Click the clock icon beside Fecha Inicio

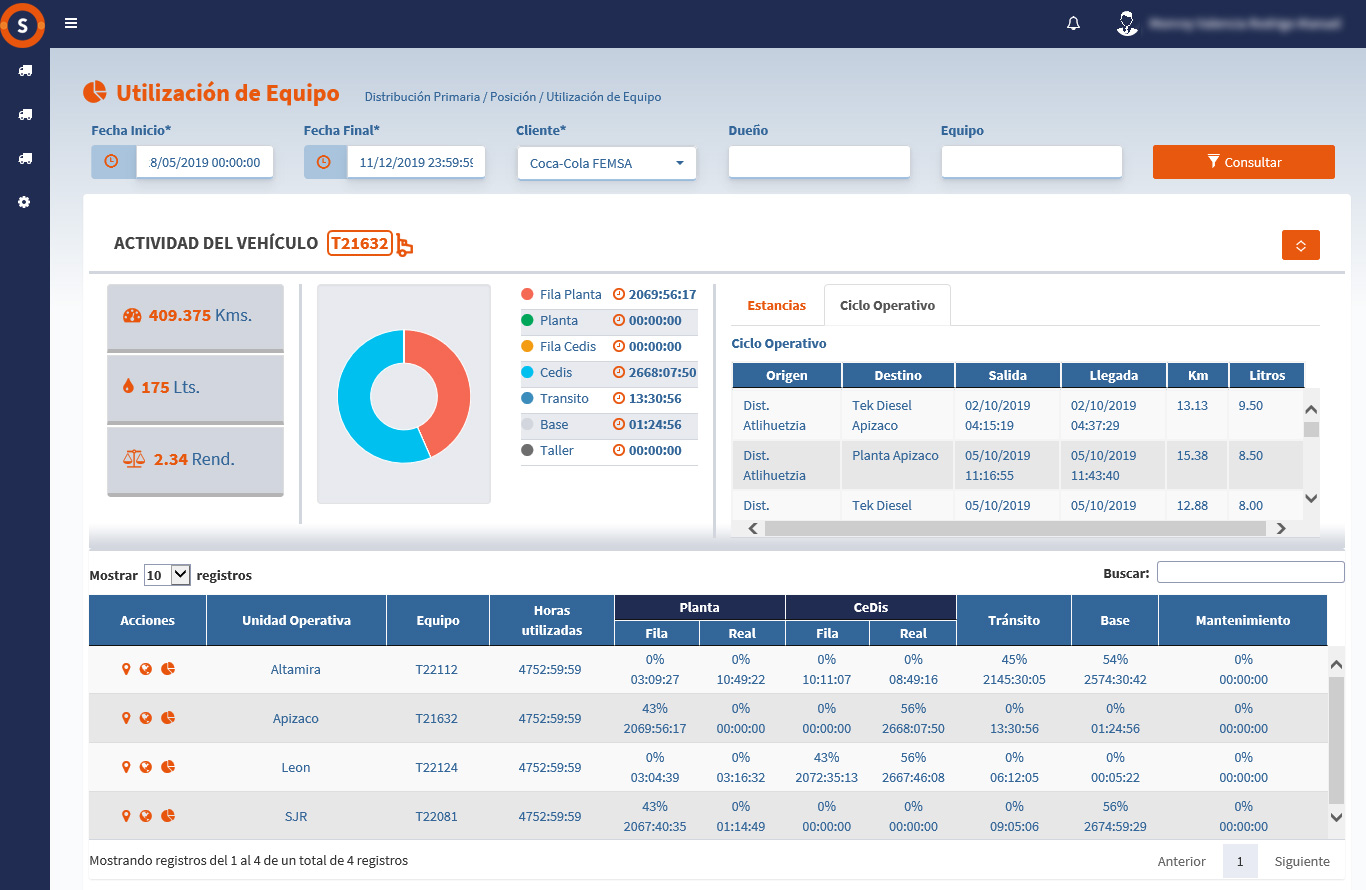(x=112, y=162)
